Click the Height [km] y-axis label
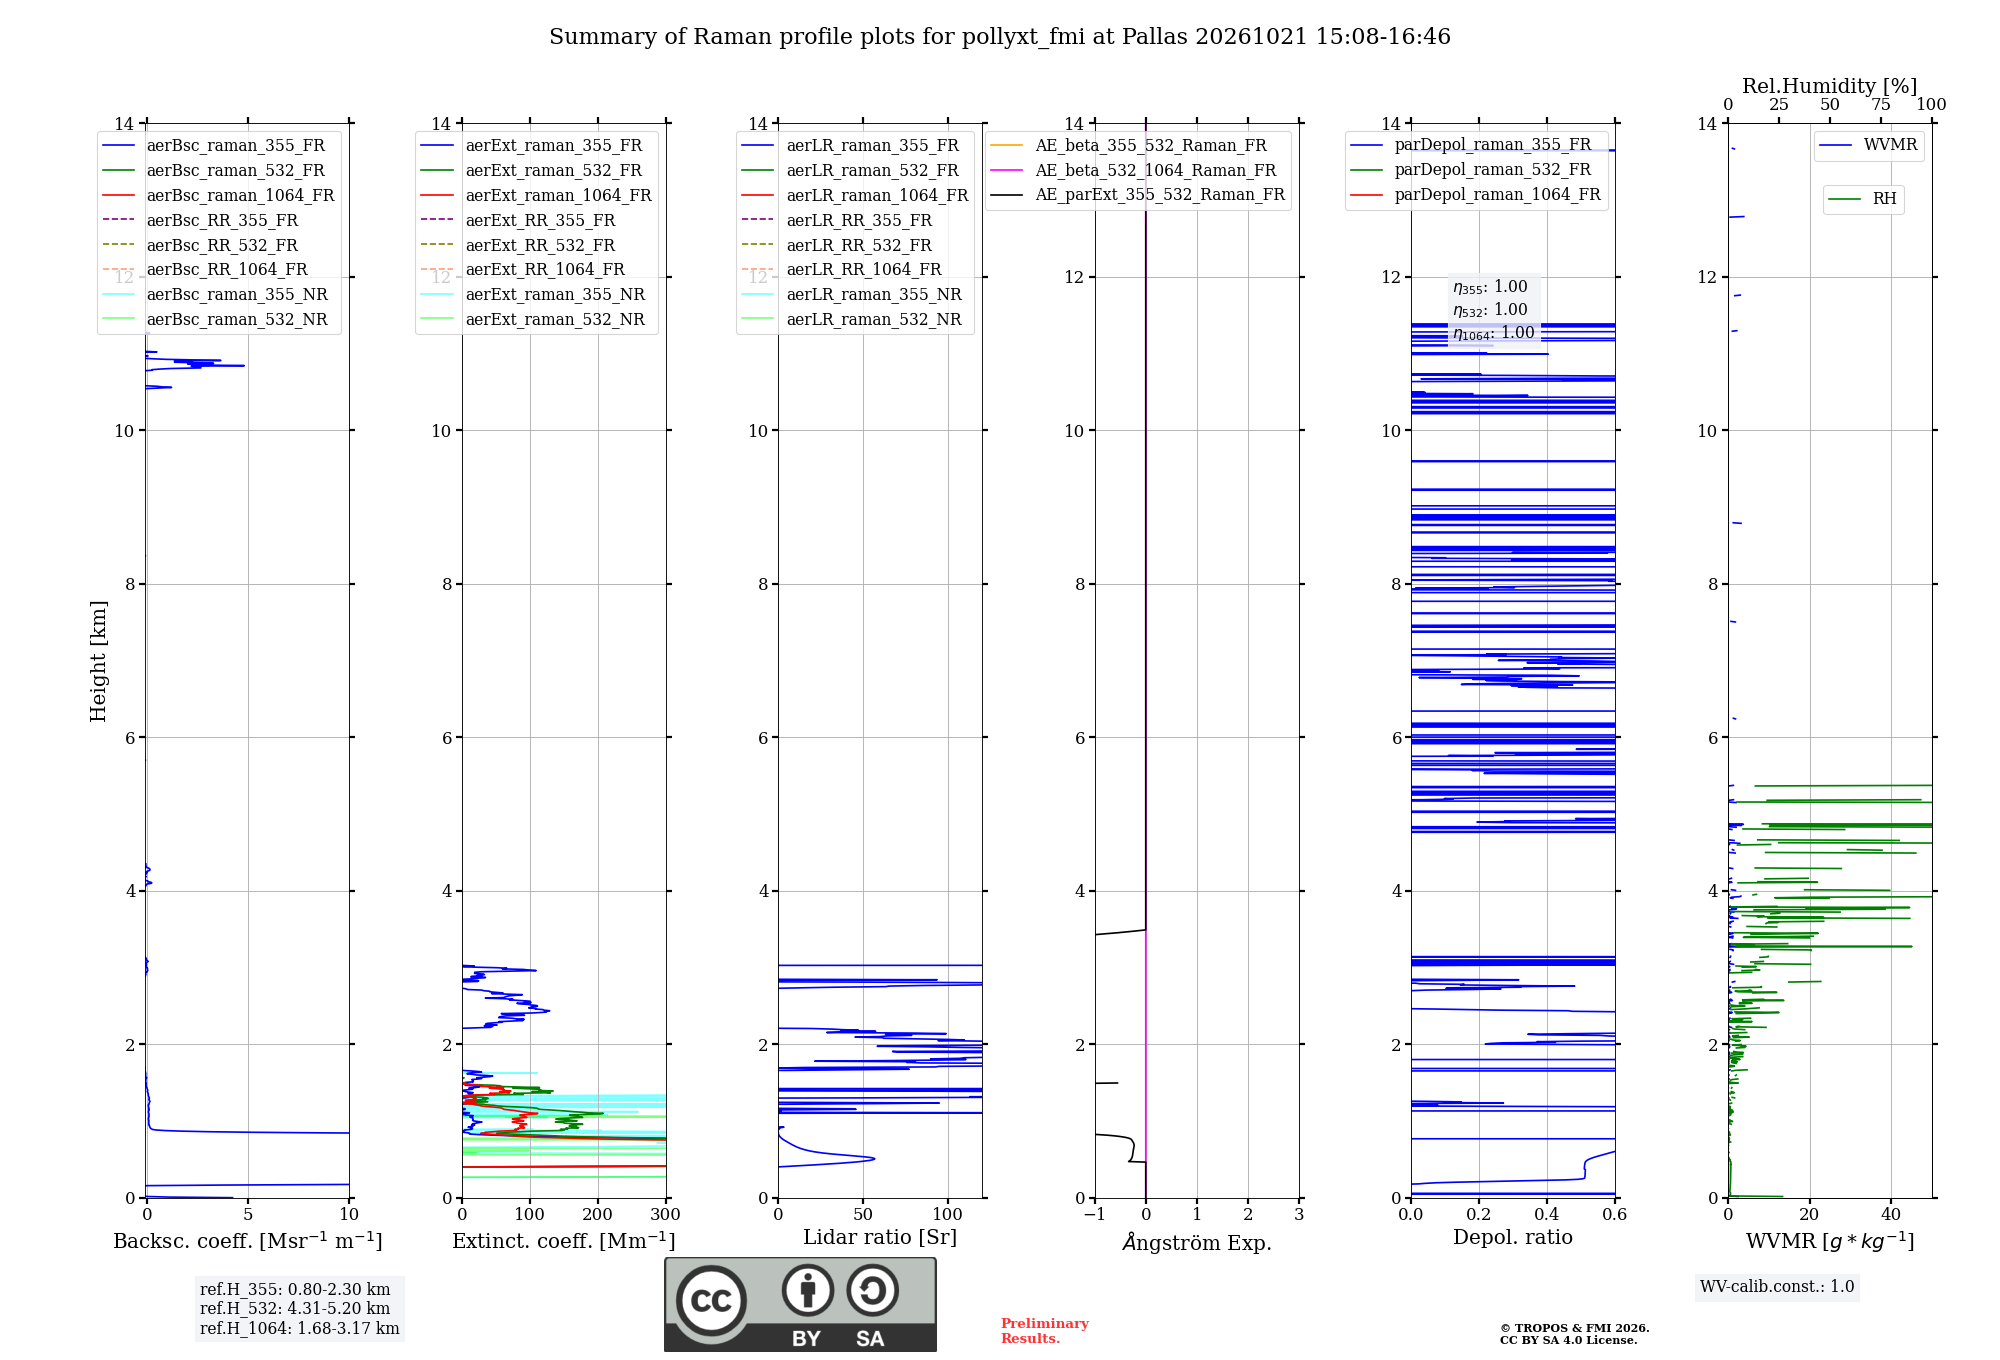The image size is (2000, 1360). pyautogui.click(x=98, y=661)
